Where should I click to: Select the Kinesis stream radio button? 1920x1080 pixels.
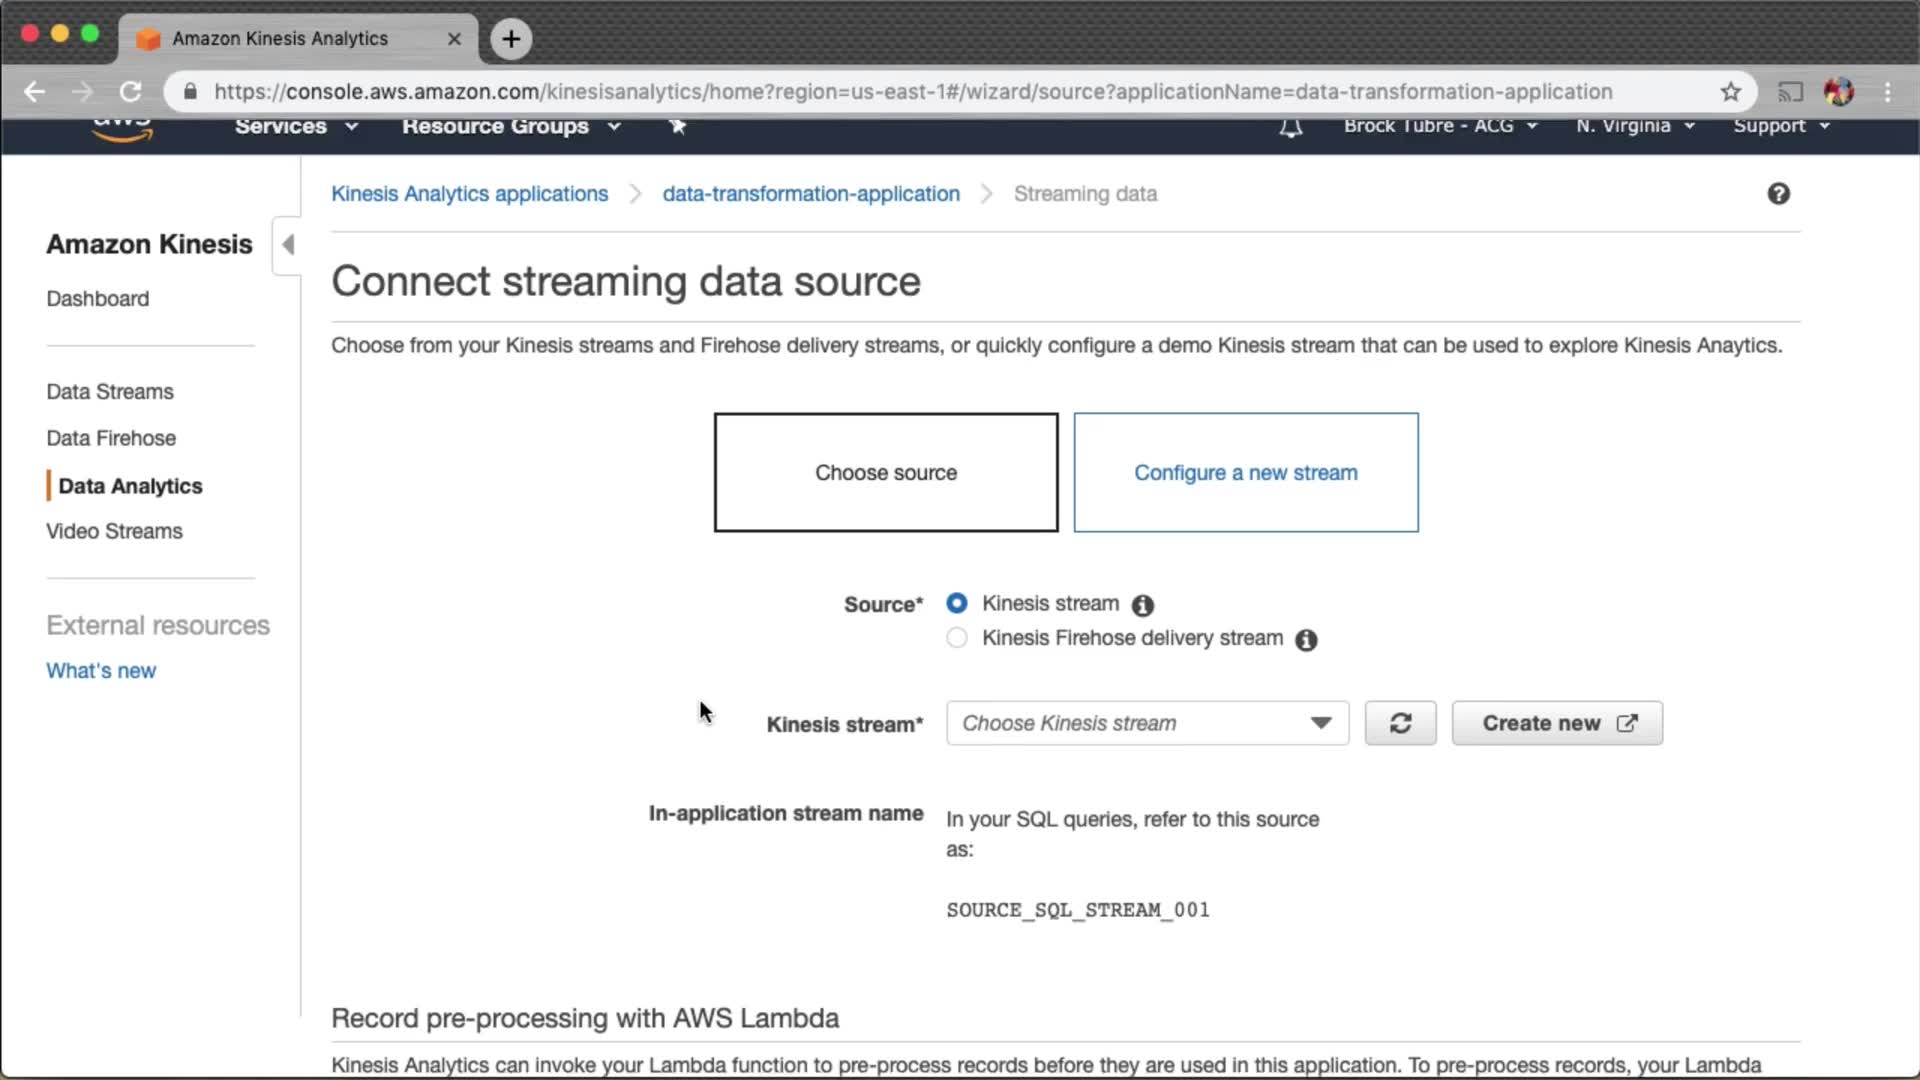click(x=957, y=603)
